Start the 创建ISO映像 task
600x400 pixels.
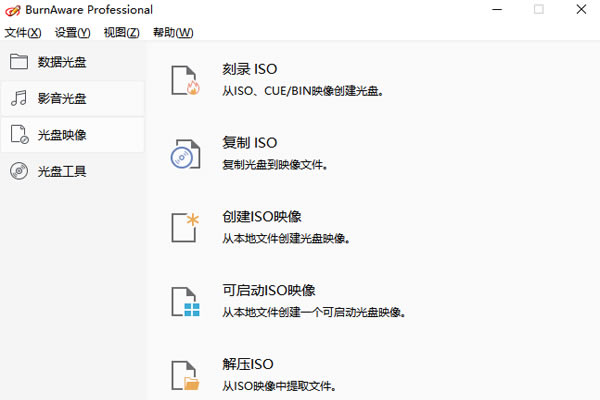coord(262,217)
